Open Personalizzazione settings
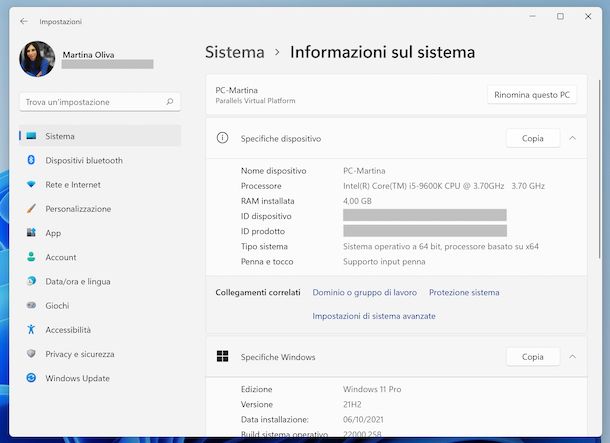610x443 pixels. (x=78, y=209)
